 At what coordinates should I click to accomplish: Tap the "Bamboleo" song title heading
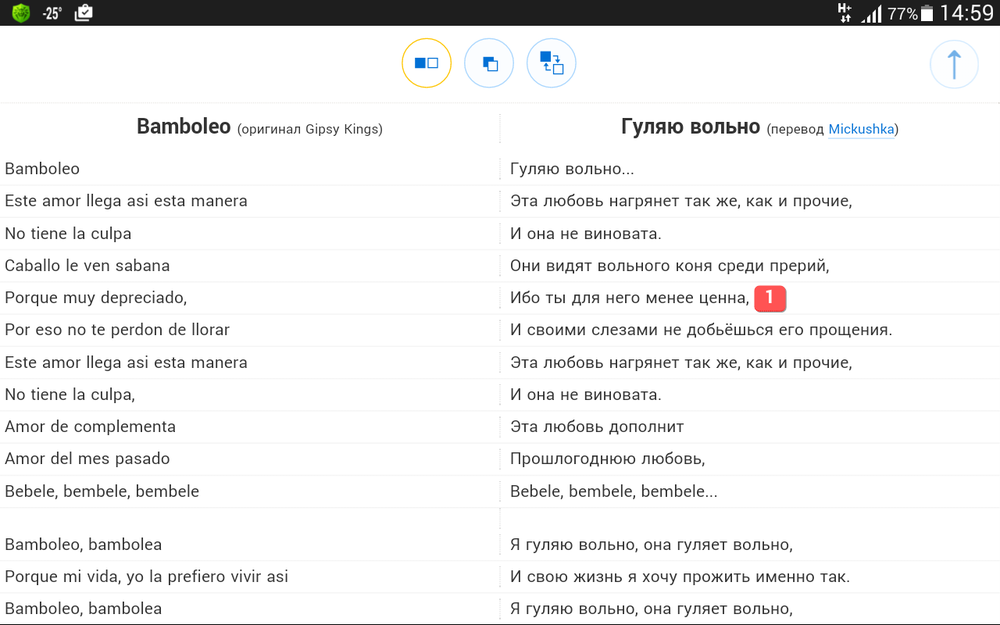[183, 127]
